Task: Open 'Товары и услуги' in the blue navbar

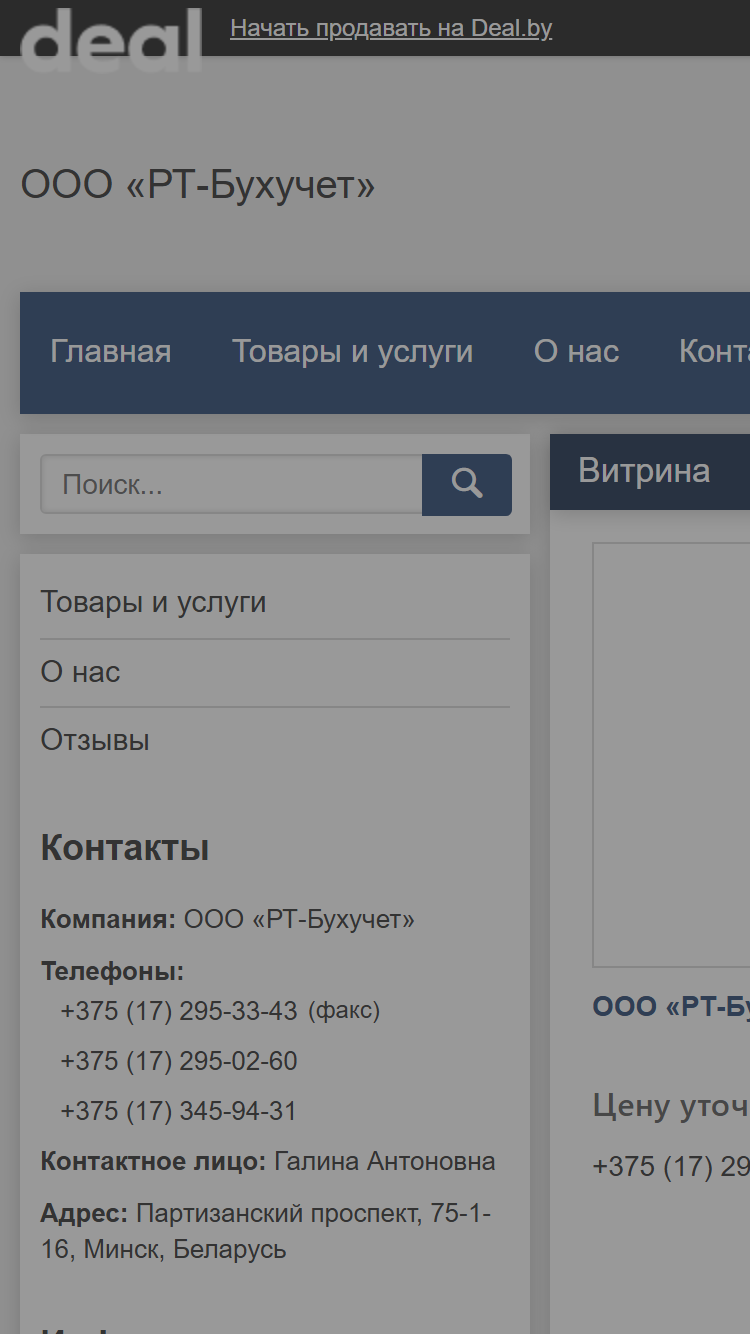Action: pyautogui.click(x=352, y=352)
